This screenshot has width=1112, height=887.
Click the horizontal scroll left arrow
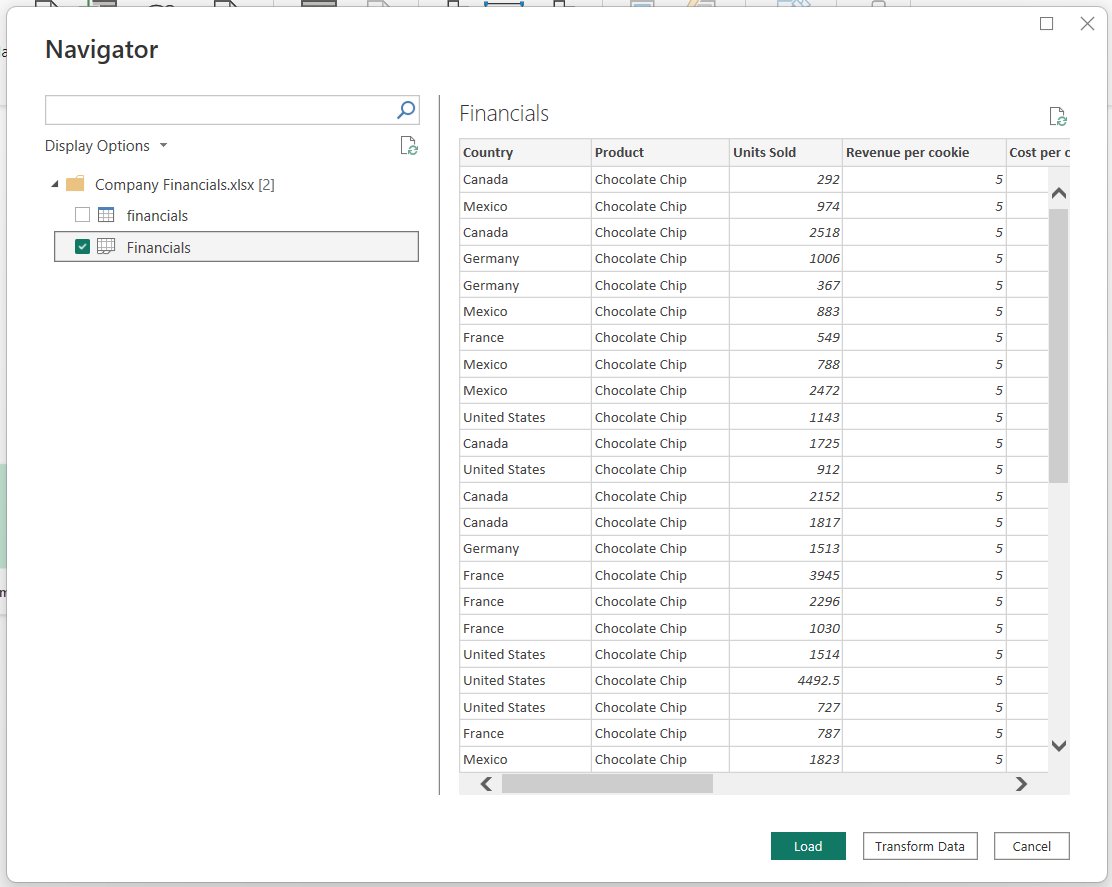tap(486, 783)
